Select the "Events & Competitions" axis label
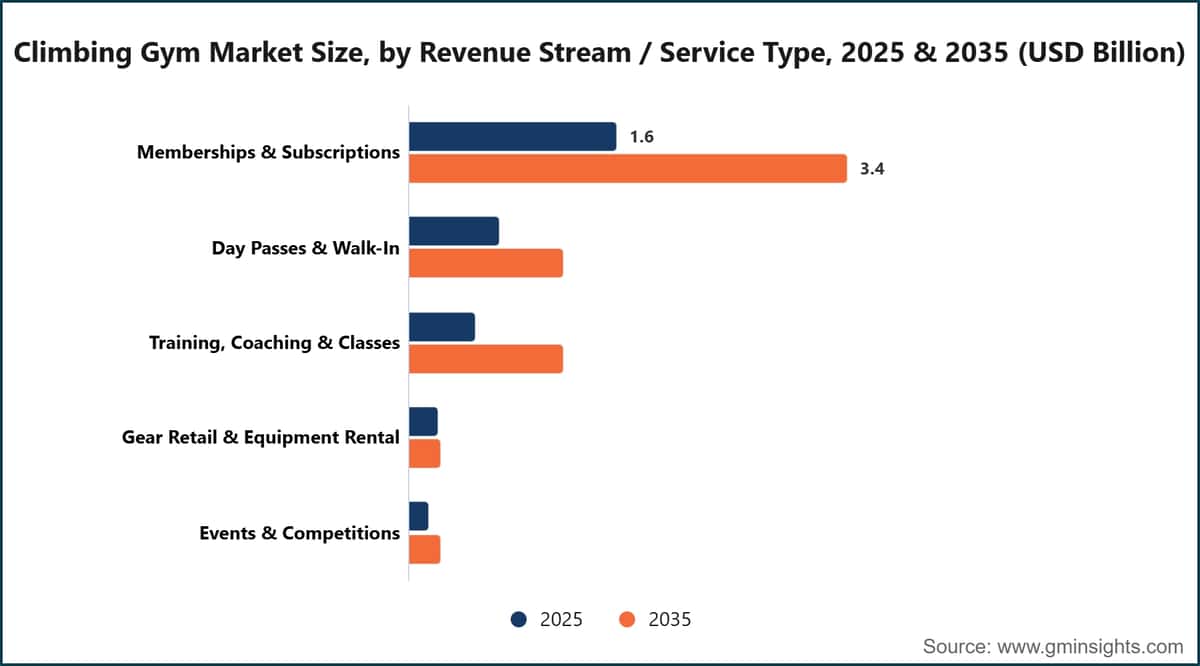The width and height of the screenshot is (1200, 666). point(300,533)
